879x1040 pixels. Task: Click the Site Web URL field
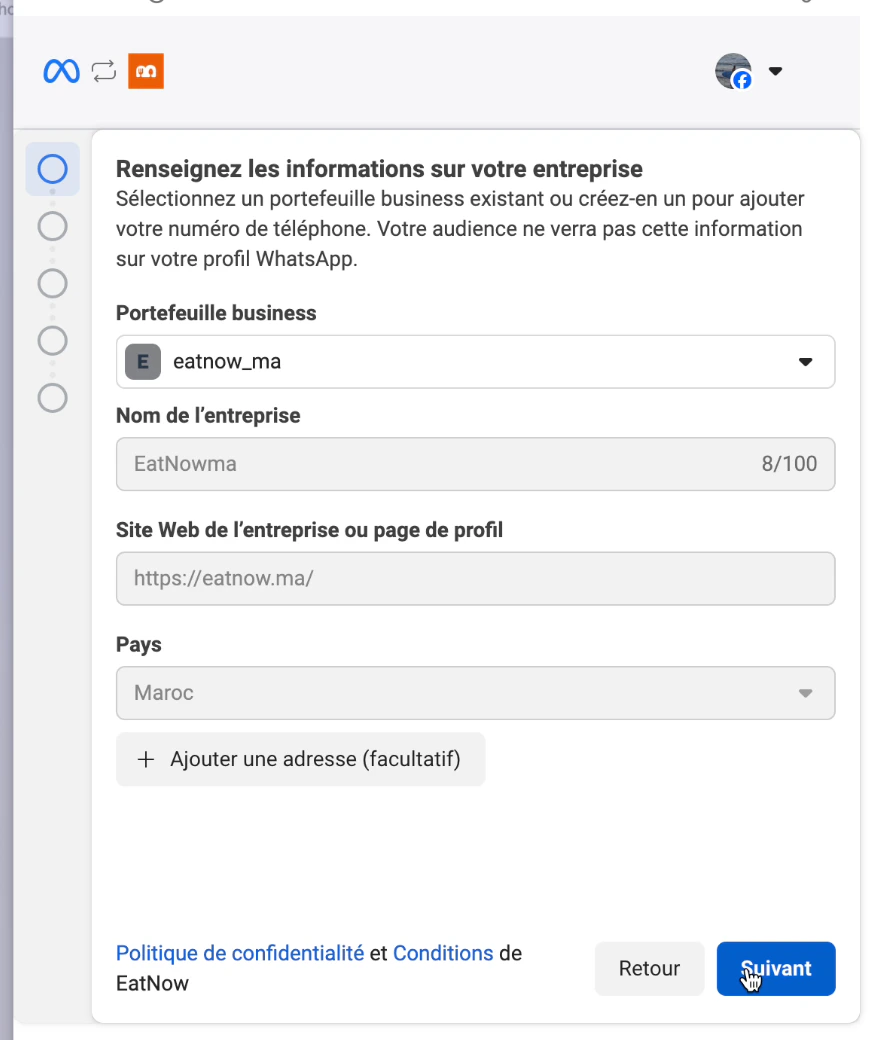click(476, 578)
